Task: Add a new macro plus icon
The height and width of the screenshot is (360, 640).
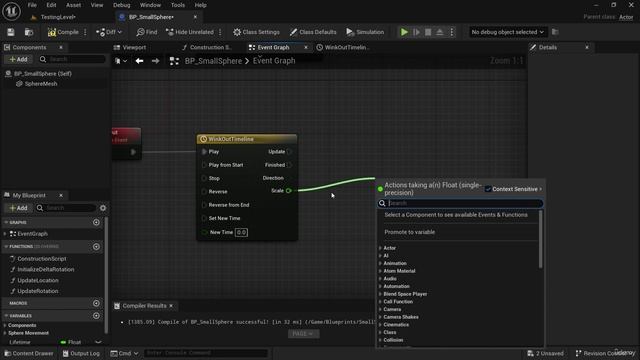Action: [x=96, y=303]
